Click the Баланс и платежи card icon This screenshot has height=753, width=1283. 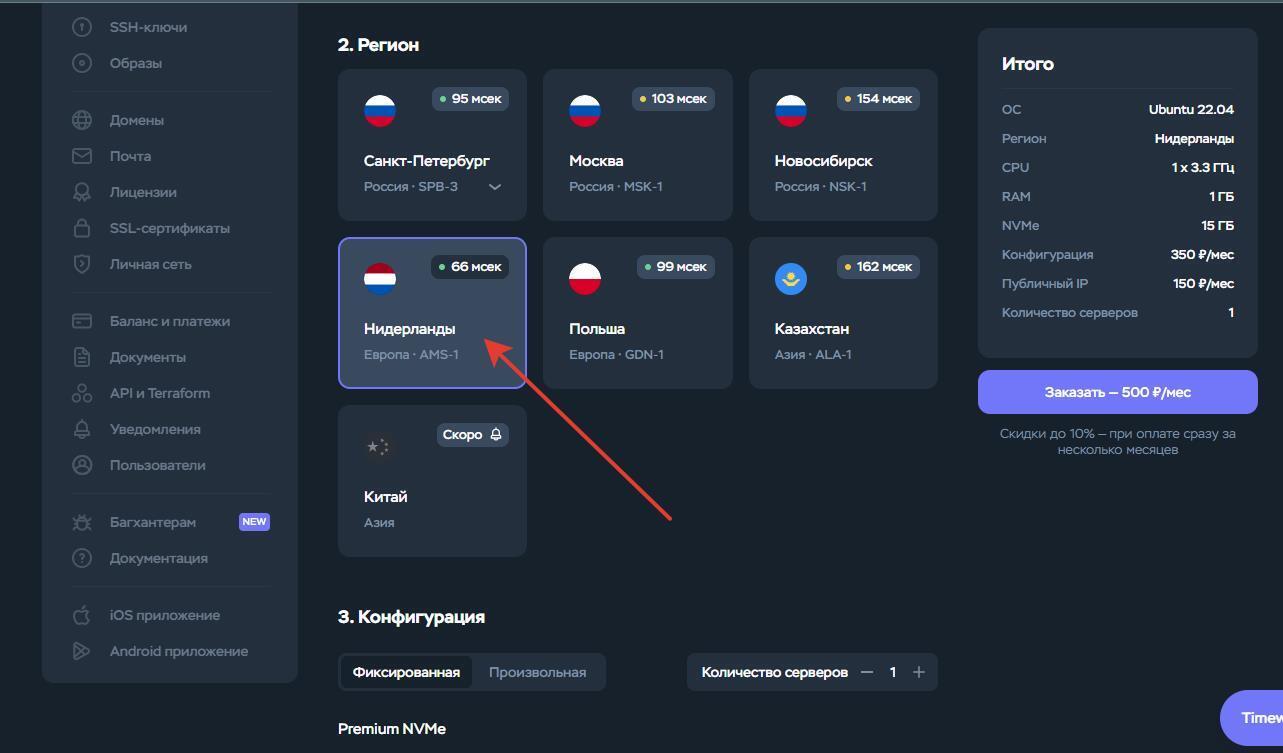pyautogui.click(x=81, y=321)
